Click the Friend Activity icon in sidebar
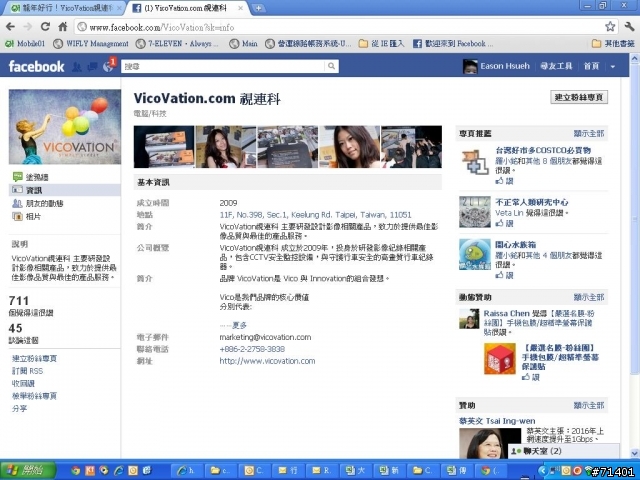Image resolution: width=640 pixels, height=480 pixels. 18,203
